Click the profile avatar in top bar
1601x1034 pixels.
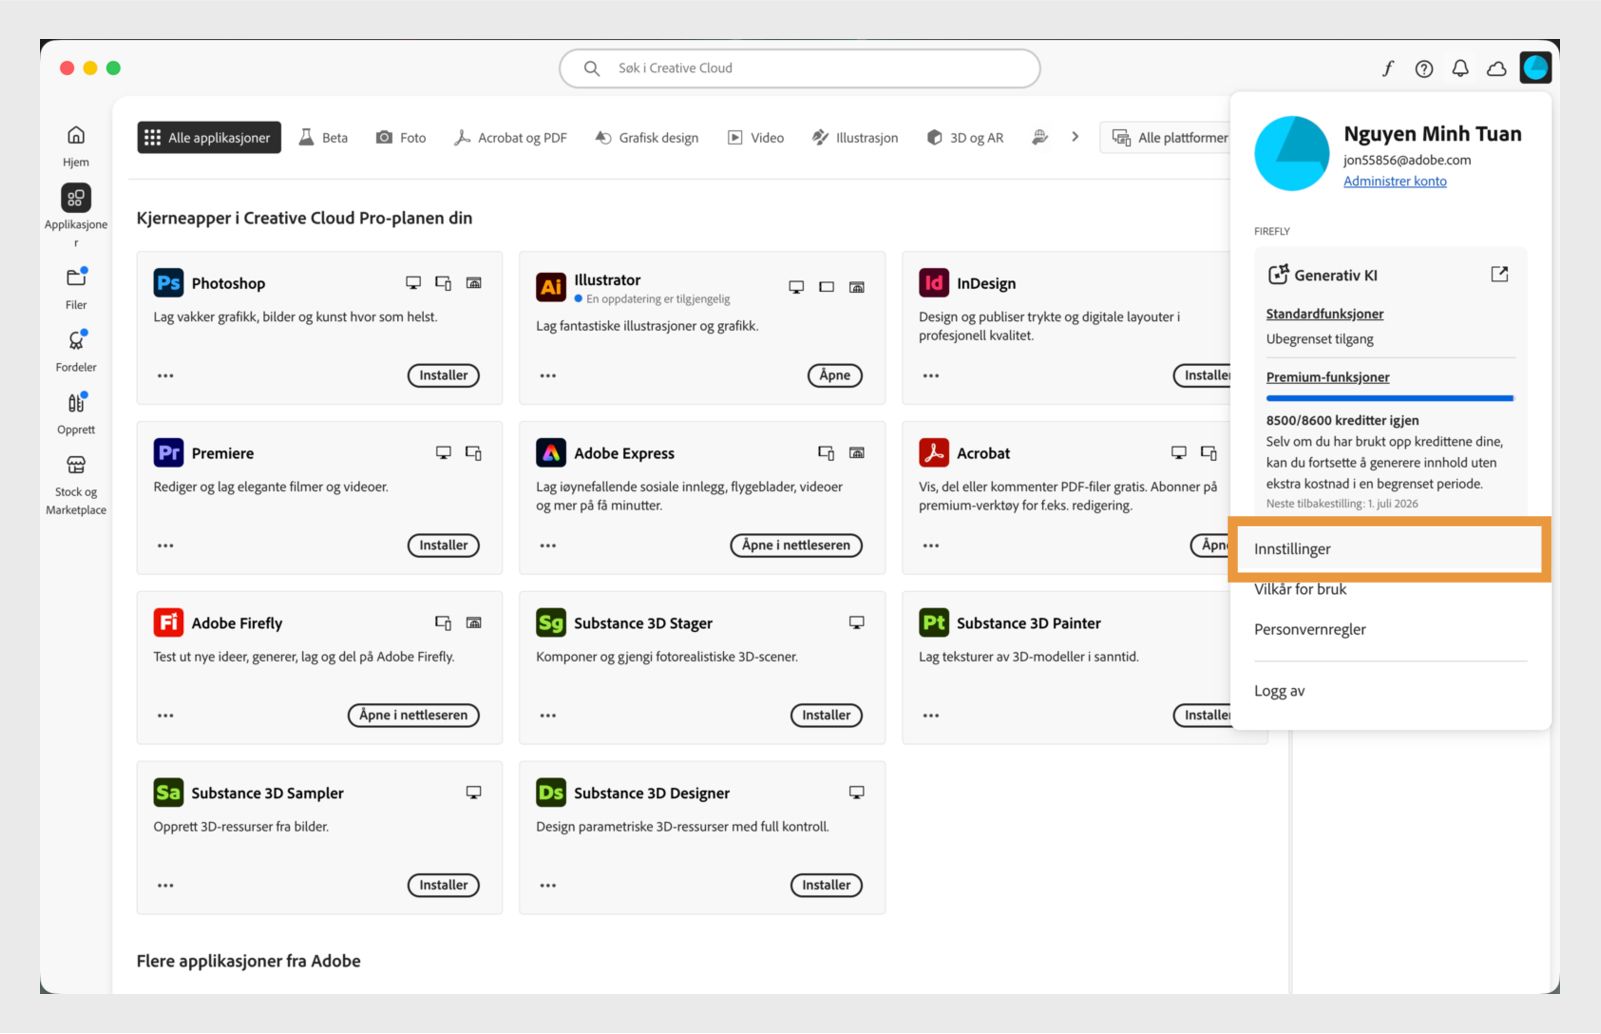point(1535,67)
